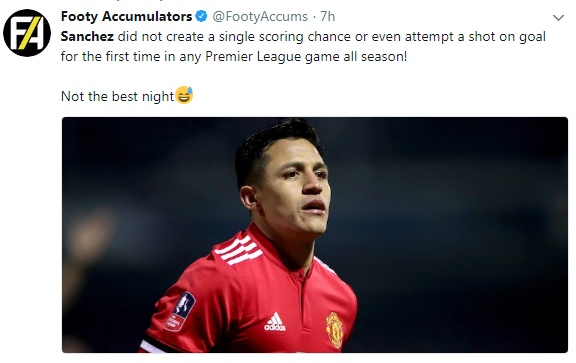The image size is (576, 363).
Task: Expand the tweet options chevron
Action: (558, 18)
